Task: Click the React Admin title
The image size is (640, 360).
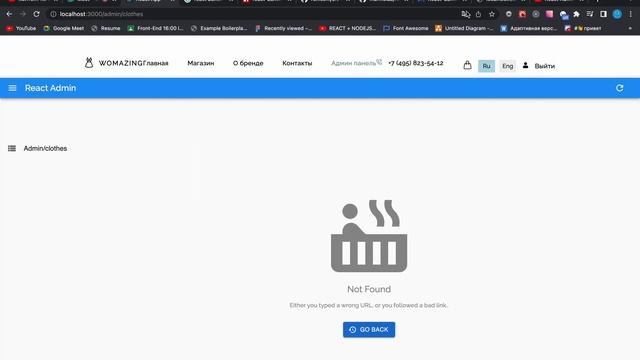Action: (50, 88)
